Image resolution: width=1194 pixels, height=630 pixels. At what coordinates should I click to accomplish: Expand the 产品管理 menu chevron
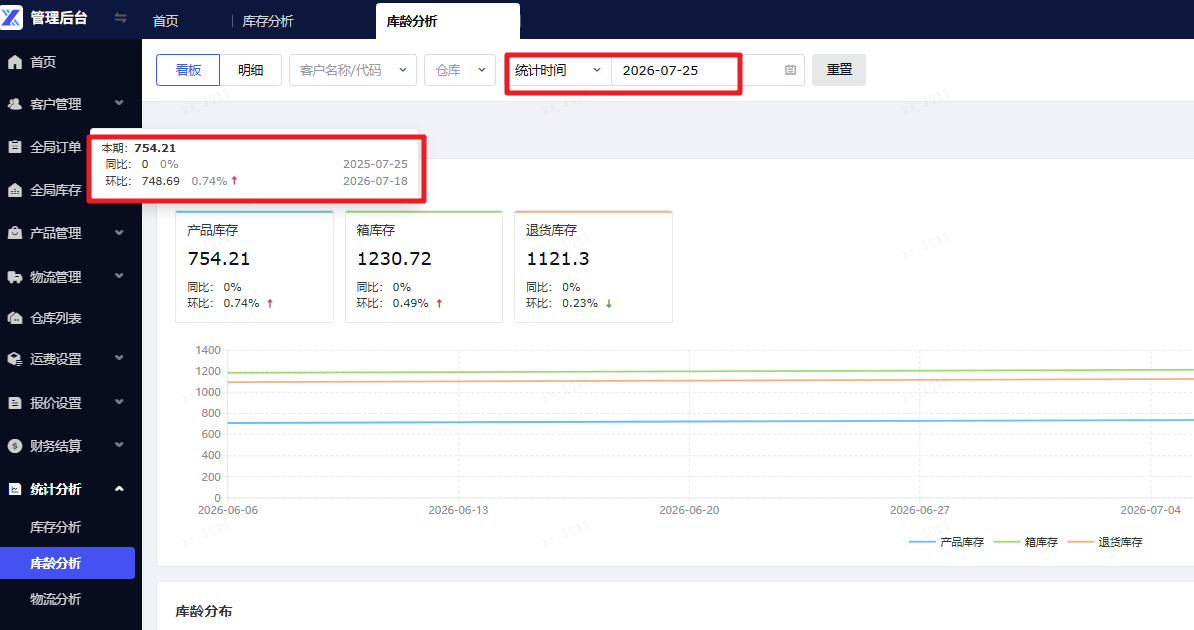[119, 232]
